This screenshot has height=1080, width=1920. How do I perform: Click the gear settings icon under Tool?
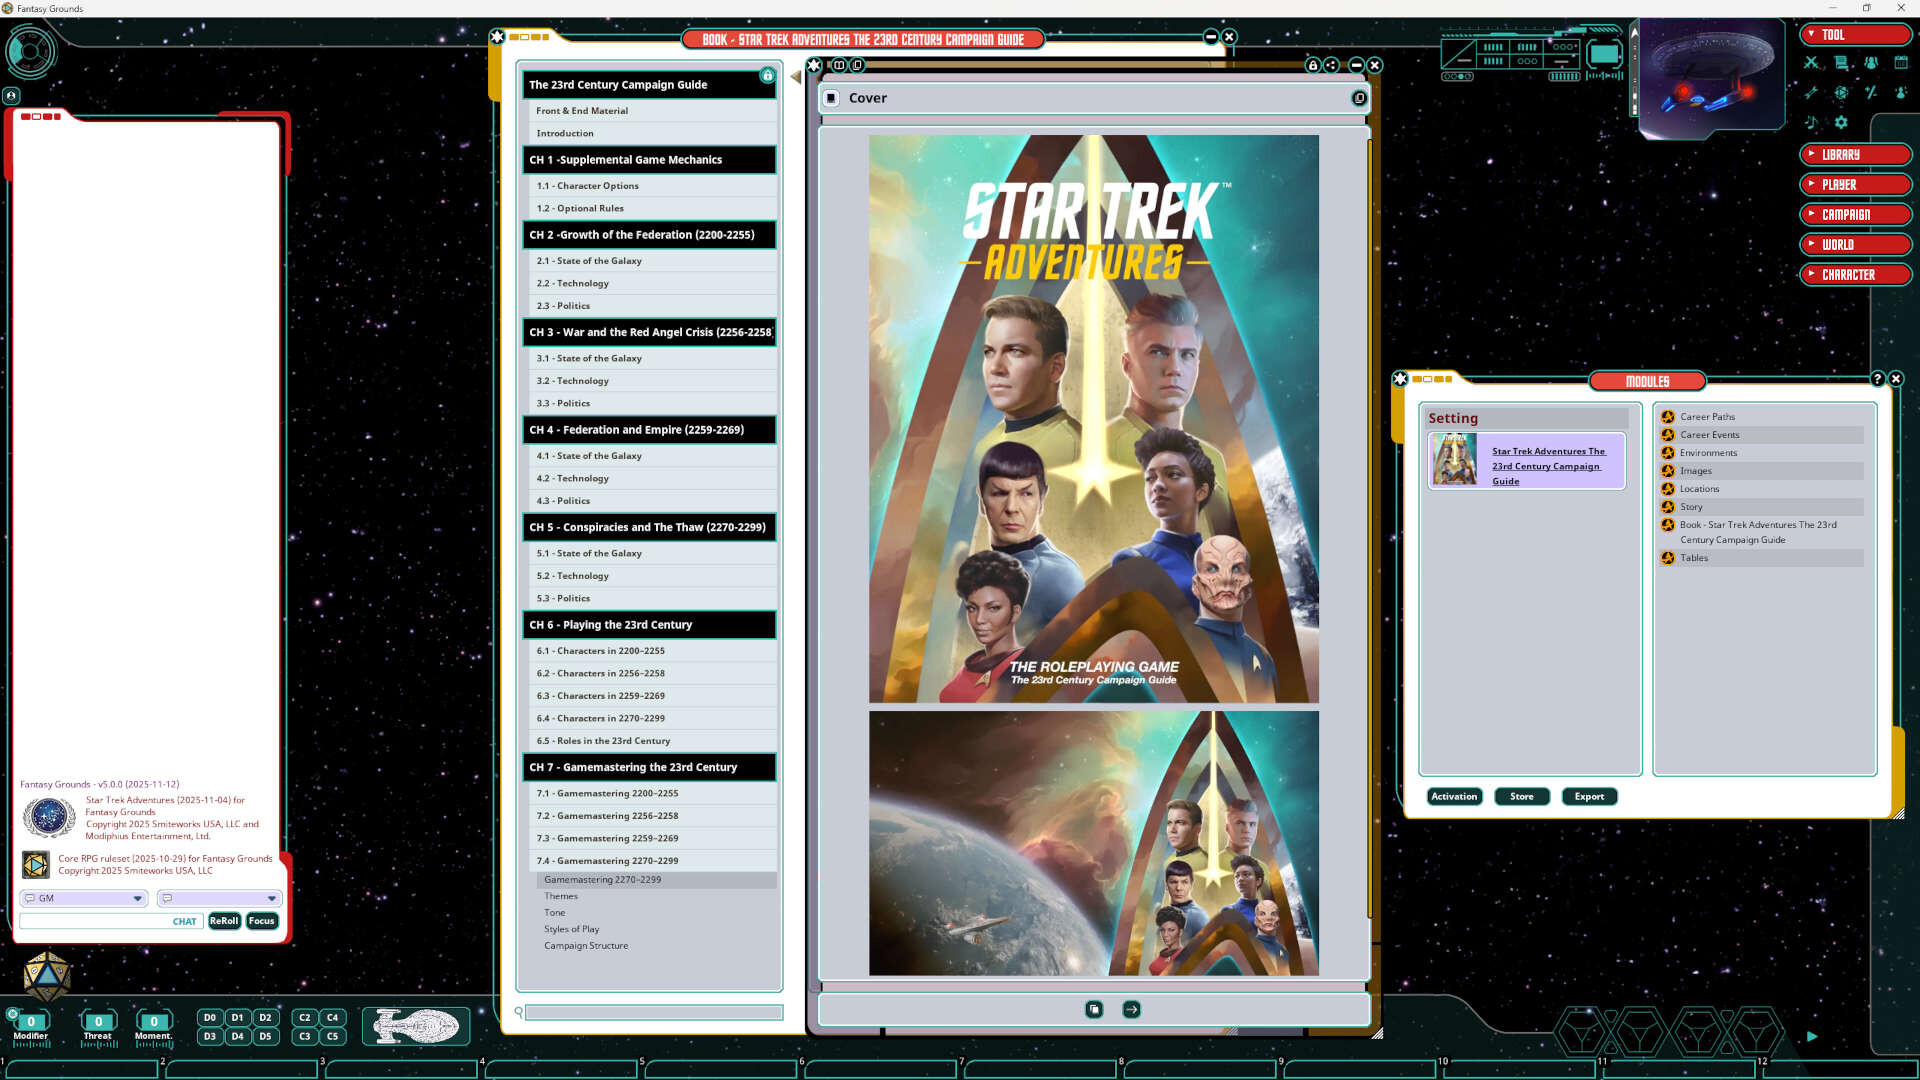[x=1841, y=122]
